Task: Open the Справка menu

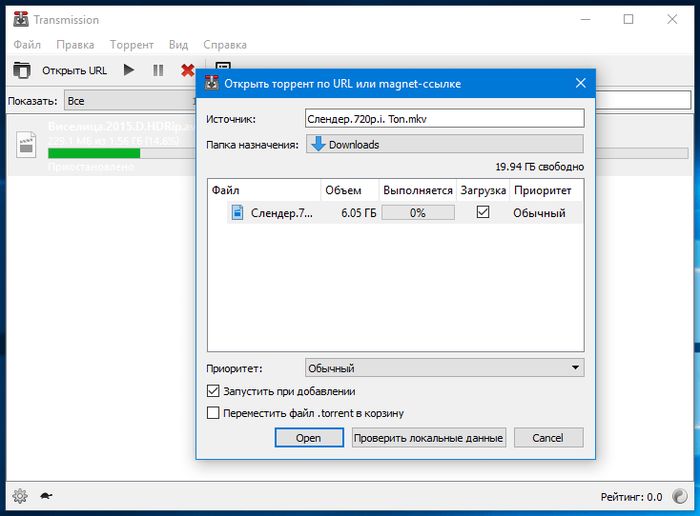Action: pos(224,45)
